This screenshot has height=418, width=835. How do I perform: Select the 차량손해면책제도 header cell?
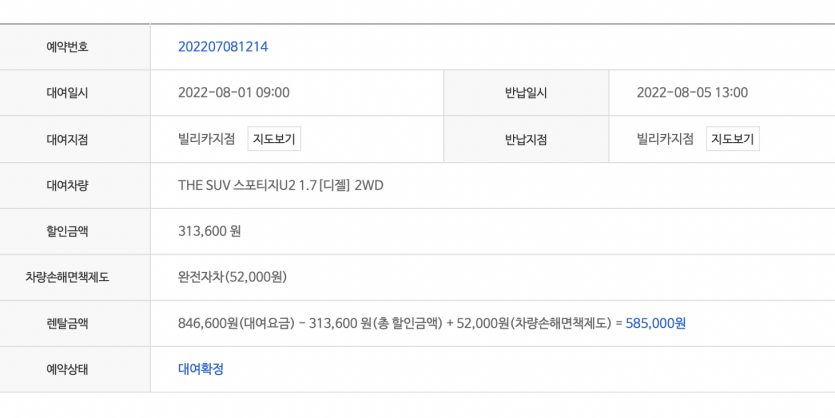click(x=75, y=277)
